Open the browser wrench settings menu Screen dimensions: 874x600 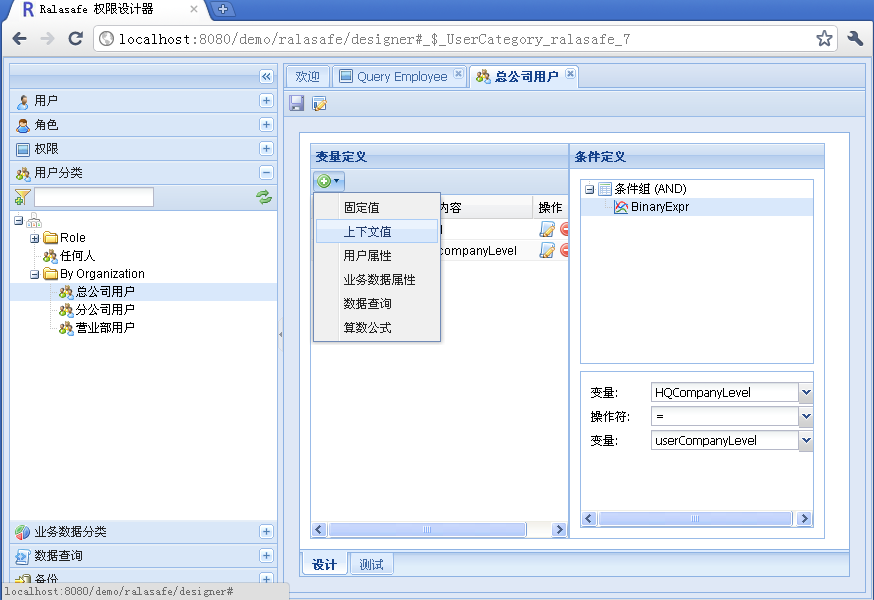pyautogui.click(x=855, y=39)
